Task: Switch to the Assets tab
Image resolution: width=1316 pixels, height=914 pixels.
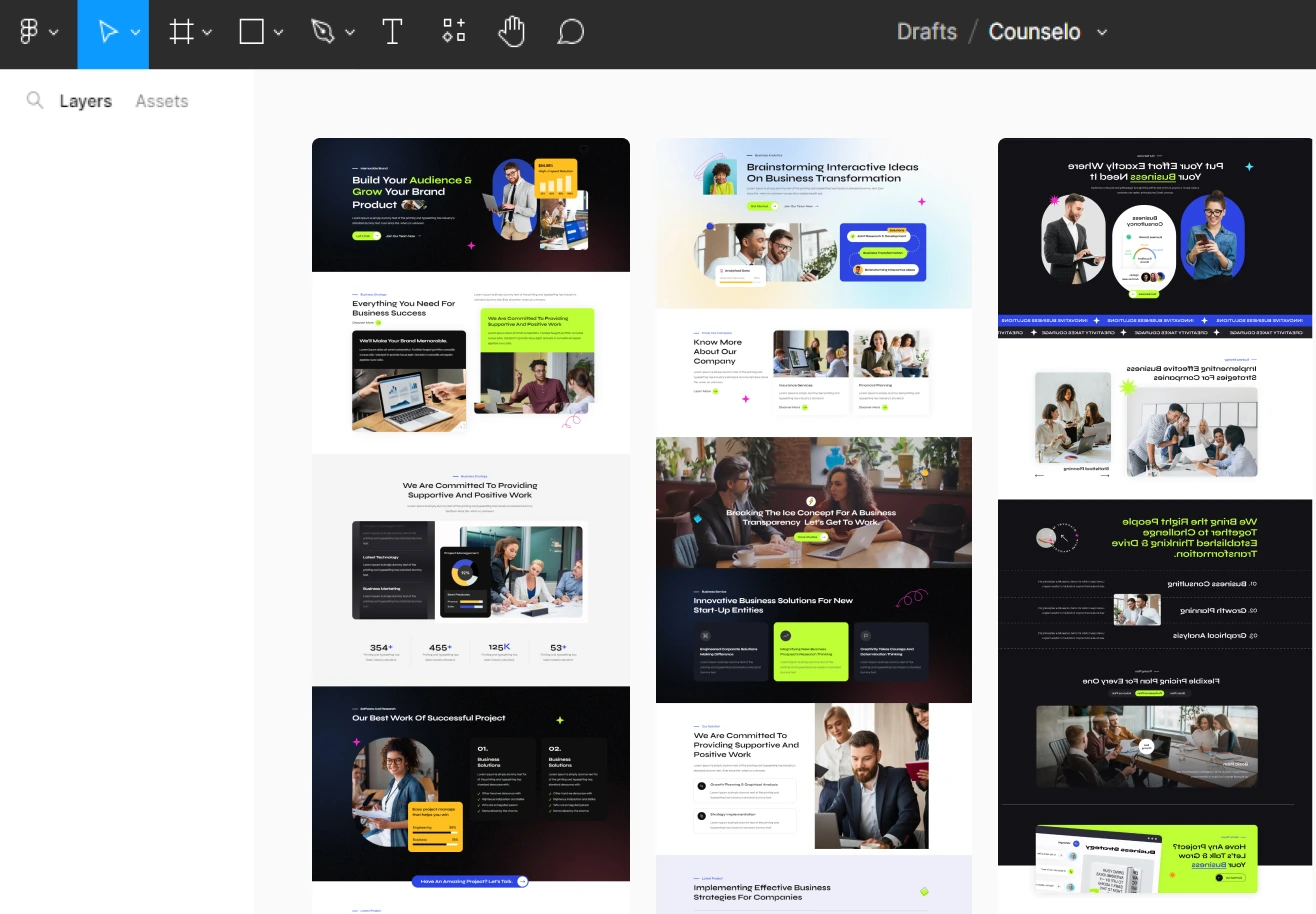Action: coord(162,101)
